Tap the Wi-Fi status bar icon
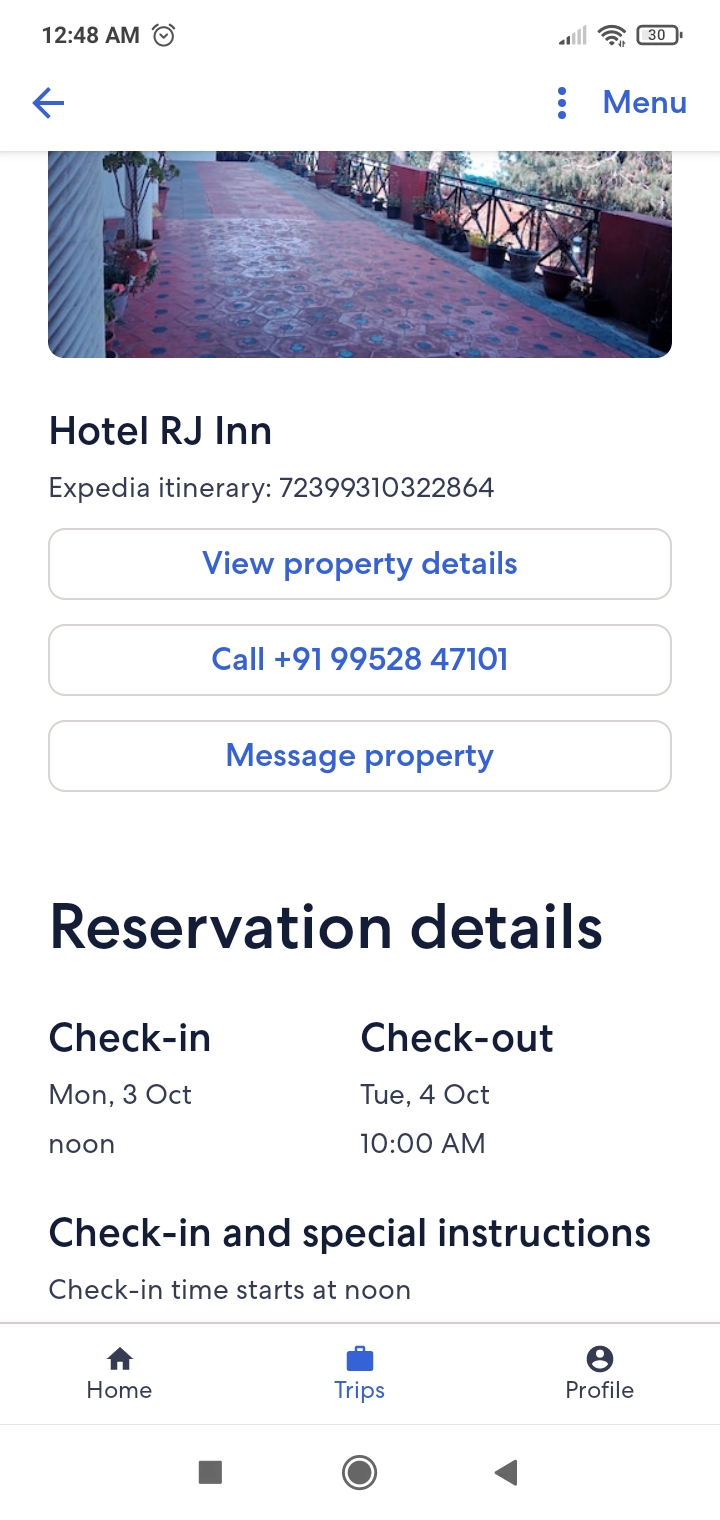The height and width of the screenshot is (1520, 720). [611, 36]
